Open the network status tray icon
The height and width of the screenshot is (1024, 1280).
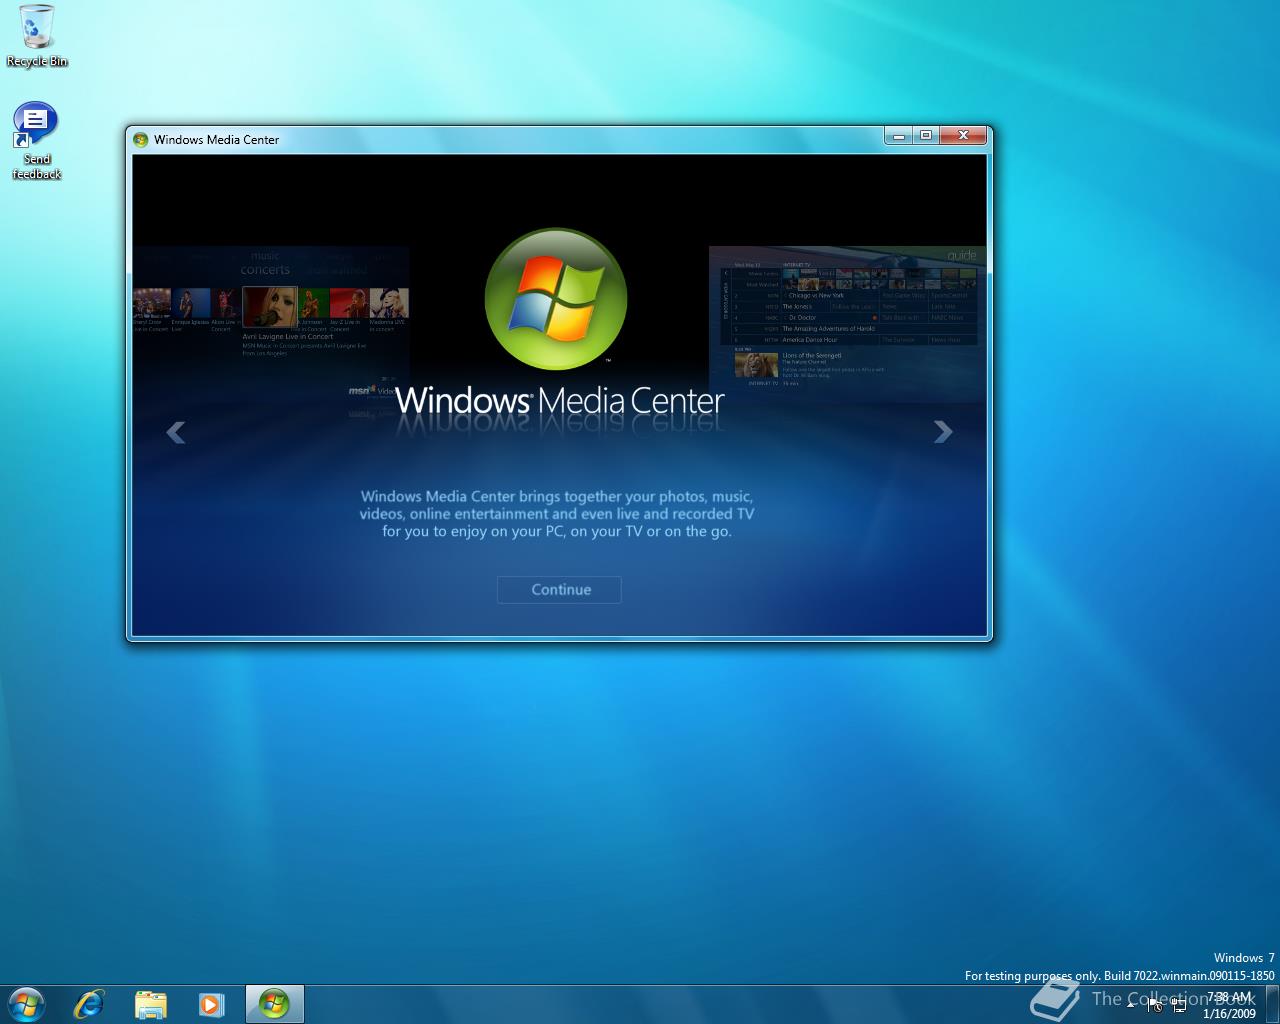click(x=1179, y=1005)
